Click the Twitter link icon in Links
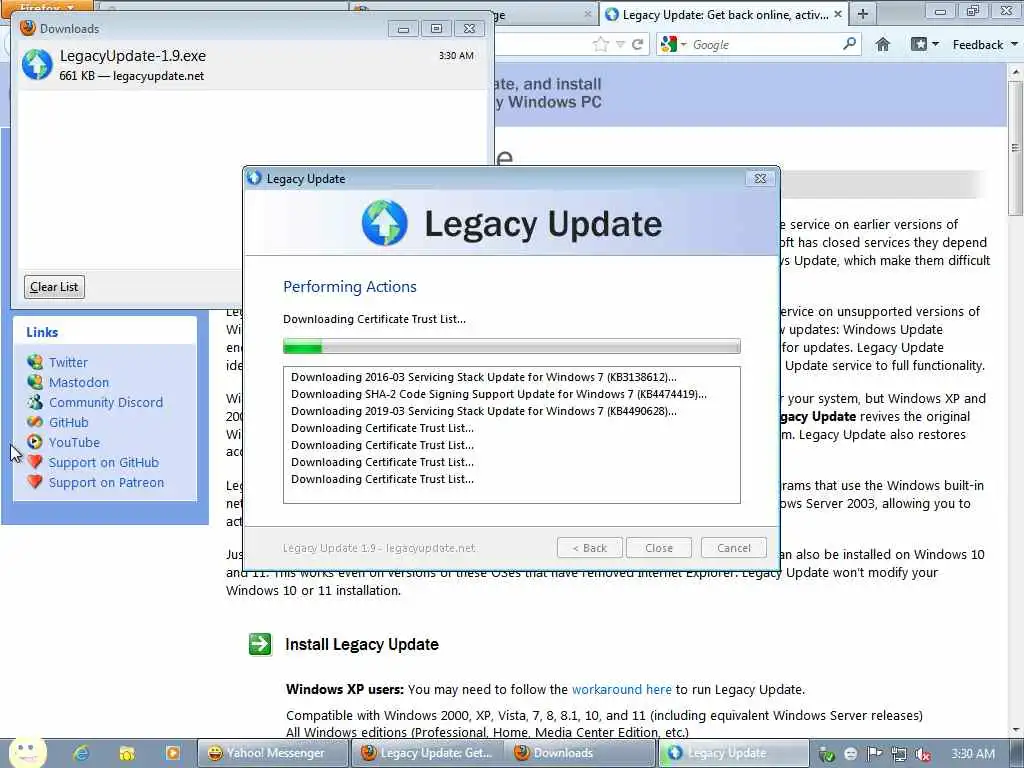1024x768 pixels. (35, 362)
